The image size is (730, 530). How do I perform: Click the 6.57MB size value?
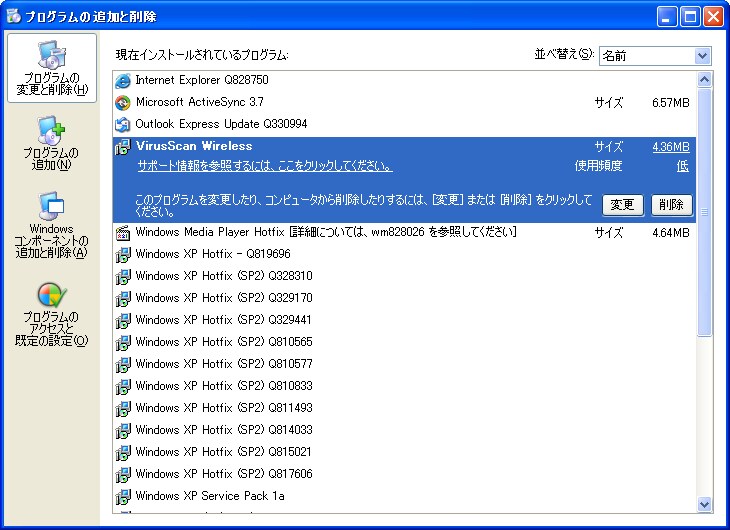(x=671, y=103)
